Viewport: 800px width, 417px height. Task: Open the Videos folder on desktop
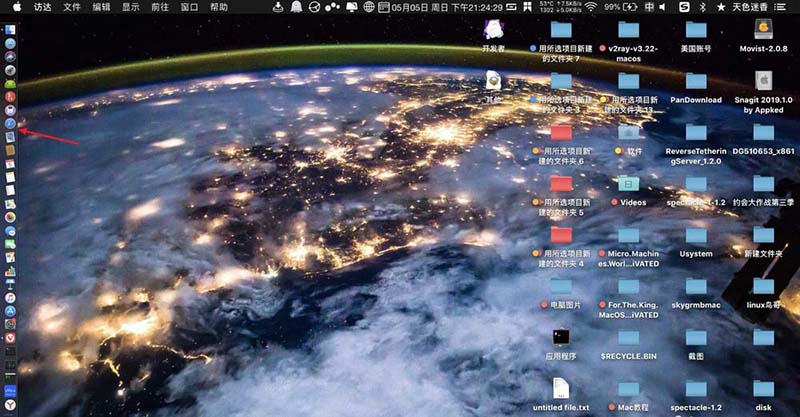click(x=629, y=184)
